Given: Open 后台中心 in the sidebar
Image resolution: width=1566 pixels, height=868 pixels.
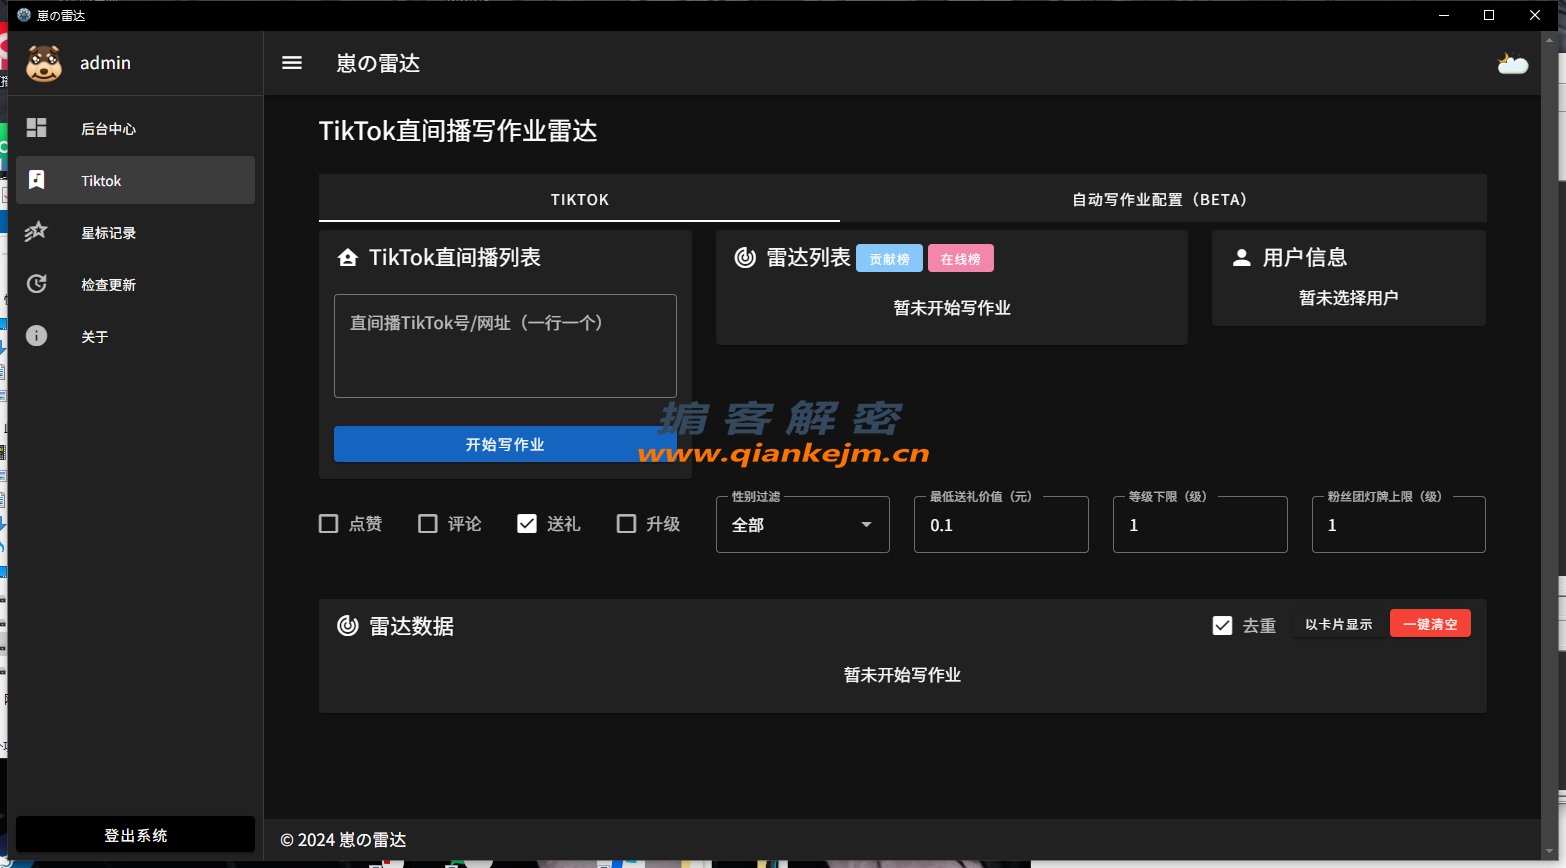Looking at the screenshot, I should pyautogui.click(x=136, y=128).
